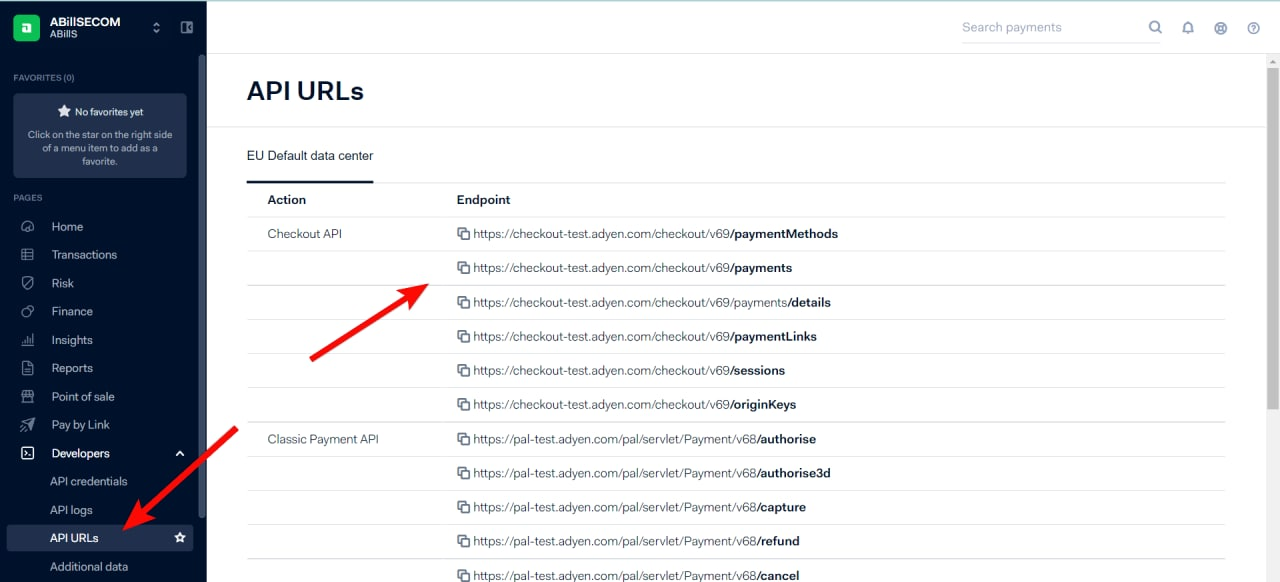Click the Insights chart icon
Image resolution: width=1280 pixels, height=582 pixels.
click(28, 340)
